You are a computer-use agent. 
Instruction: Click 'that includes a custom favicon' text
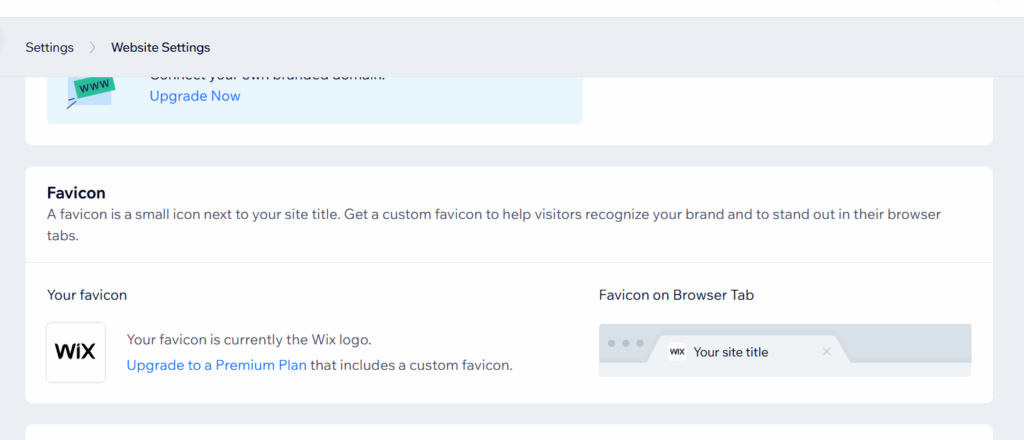(x=411, y=365)
